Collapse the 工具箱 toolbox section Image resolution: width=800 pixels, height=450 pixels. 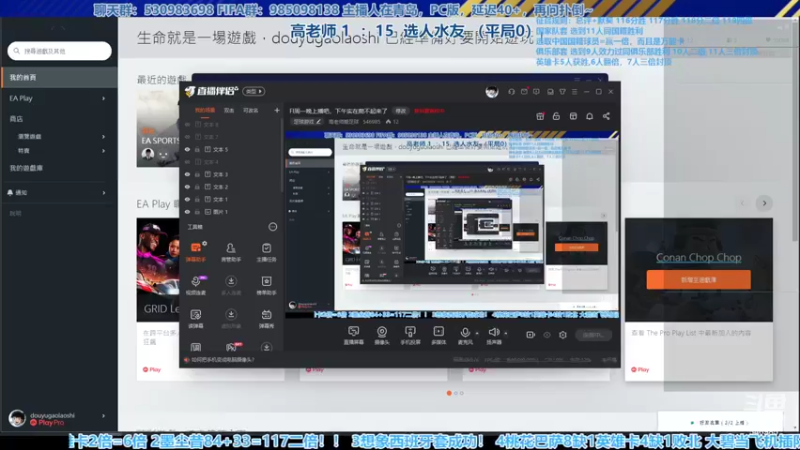pos(273,227)
